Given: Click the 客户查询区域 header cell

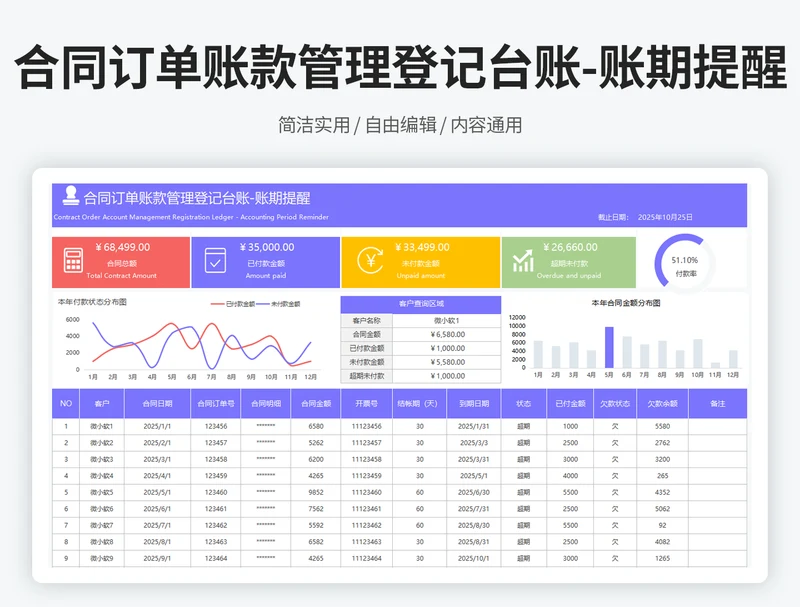Looking at the screenshot, I should pyautogui.click(x=421, y=304).
